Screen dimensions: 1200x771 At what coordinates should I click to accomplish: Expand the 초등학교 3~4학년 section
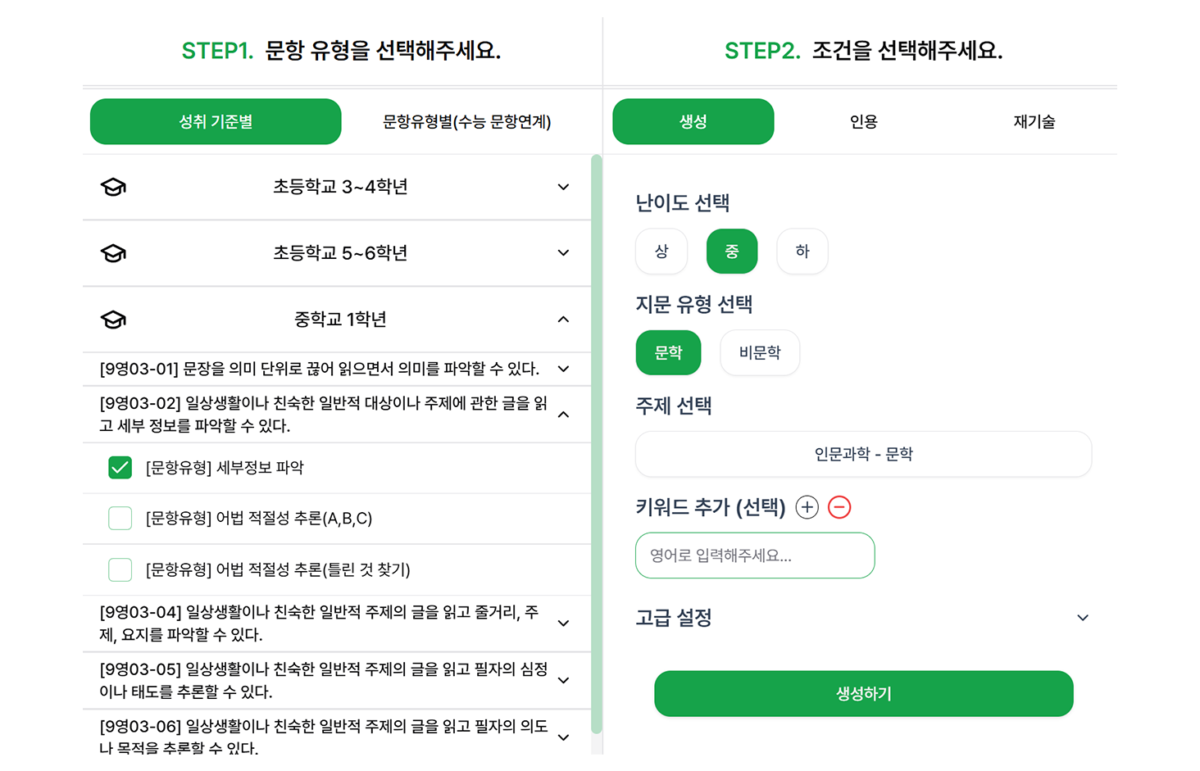(x=562, y=186)
